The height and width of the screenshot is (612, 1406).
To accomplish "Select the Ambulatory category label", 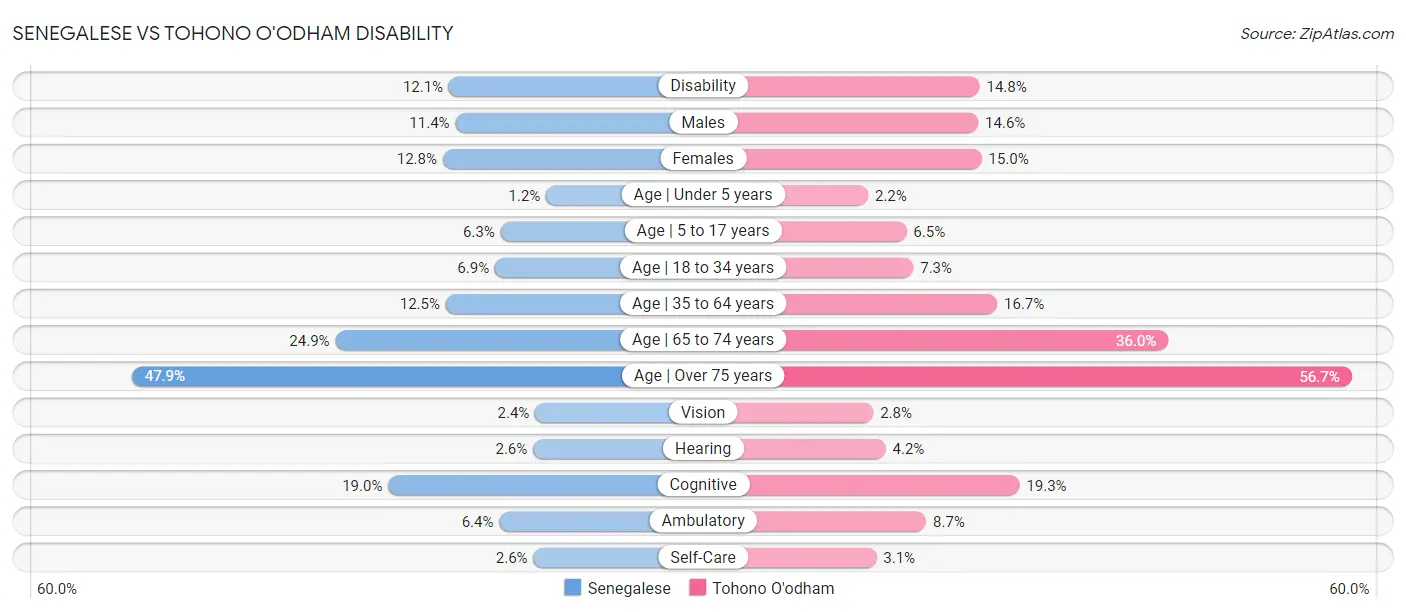I will click(703, 521).
